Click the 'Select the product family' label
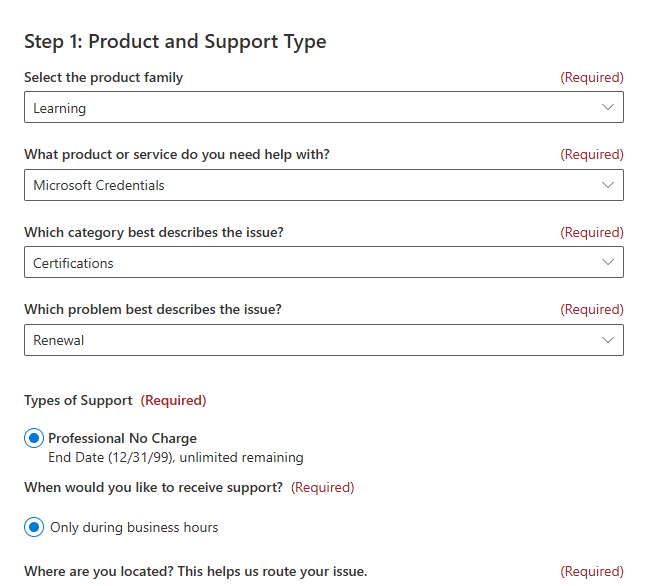The width and height of the screenshot is (658, 586). (104, 77)
